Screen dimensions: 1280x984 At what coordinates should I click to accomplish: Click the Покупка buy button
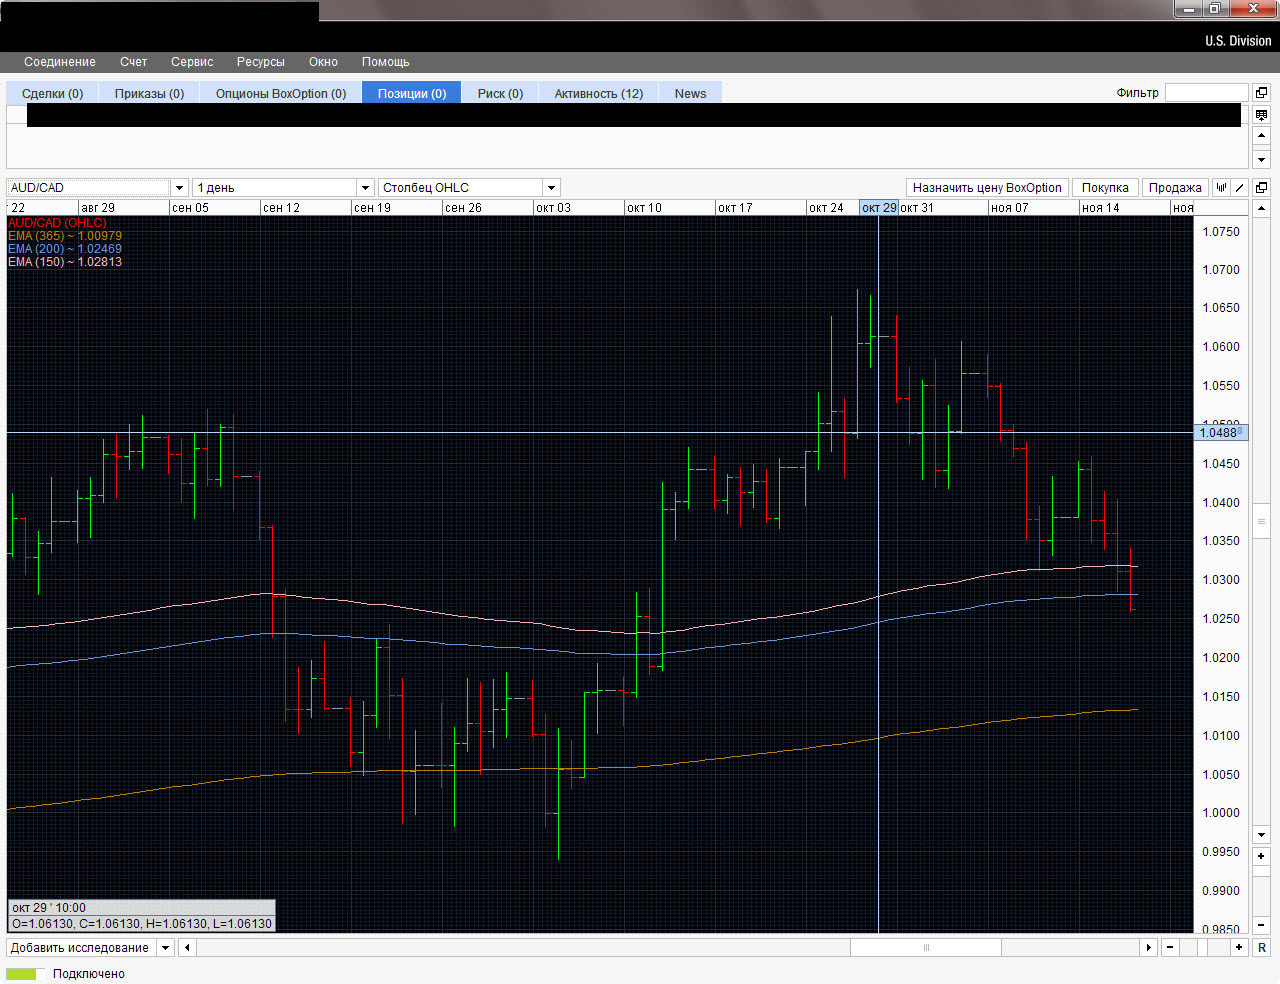tap(1105, 187)
